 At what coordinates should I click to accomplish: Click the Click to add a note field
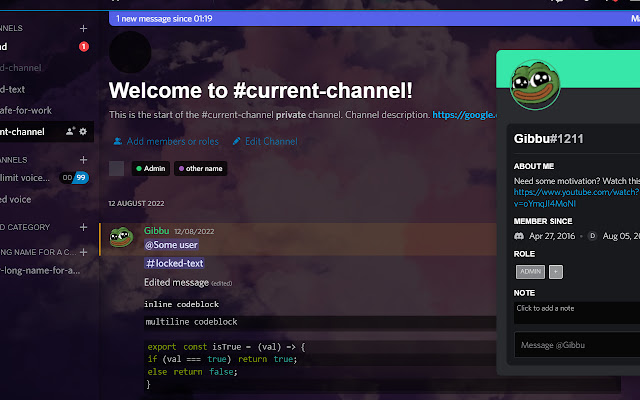(x=577, y=313)
